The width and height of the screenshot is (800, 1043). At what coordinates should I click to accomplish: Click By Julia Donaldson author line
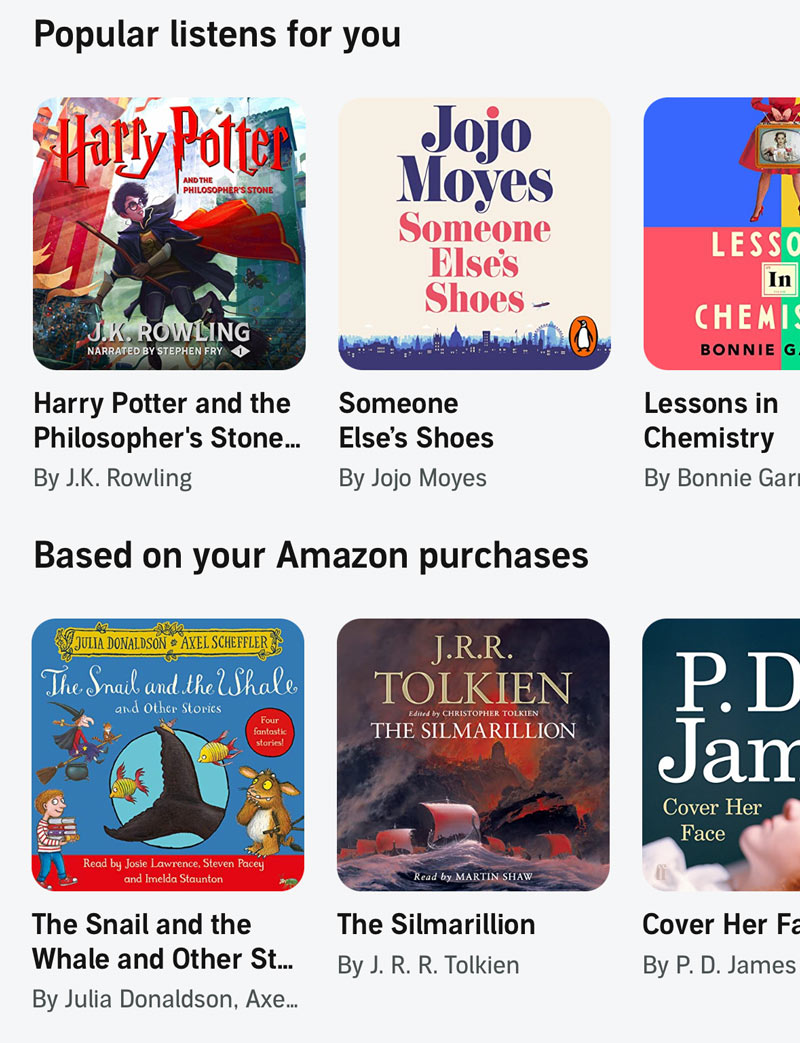[x=165, y=998]
